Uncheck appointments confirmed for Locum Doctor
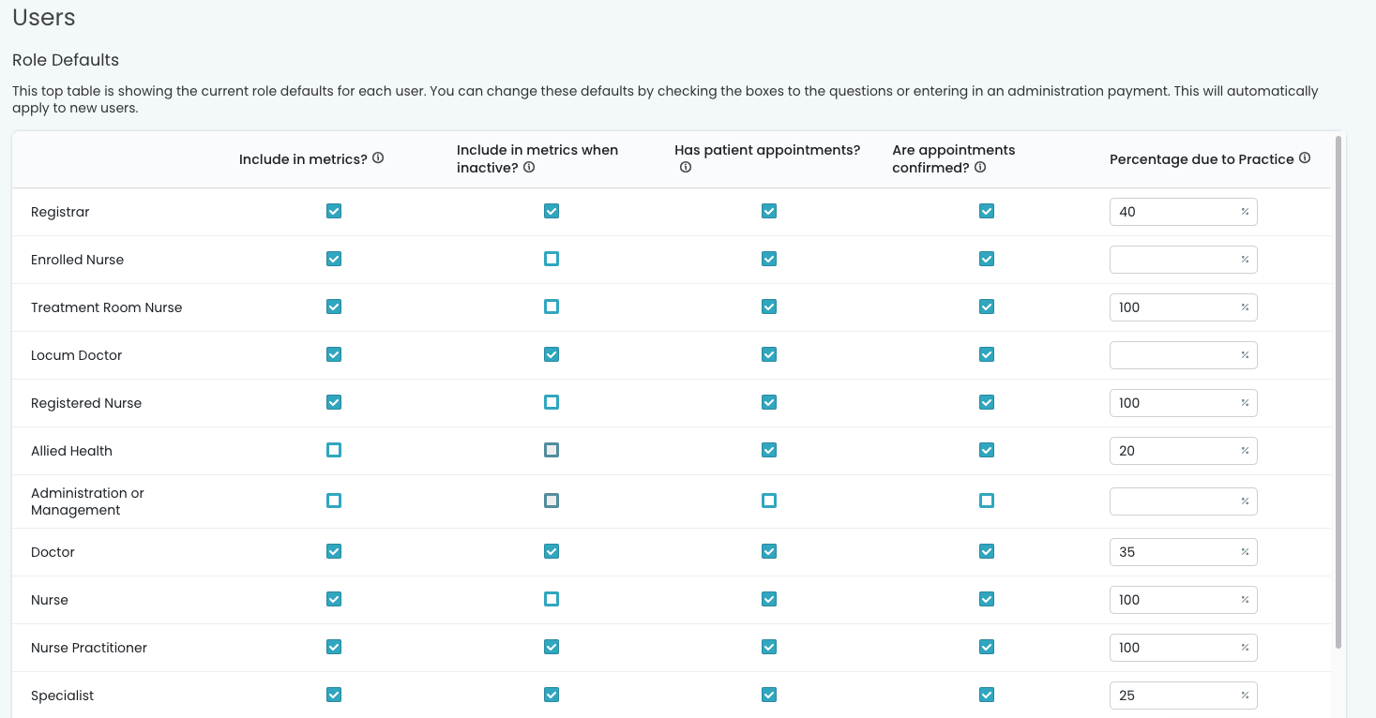 point(986,355)
